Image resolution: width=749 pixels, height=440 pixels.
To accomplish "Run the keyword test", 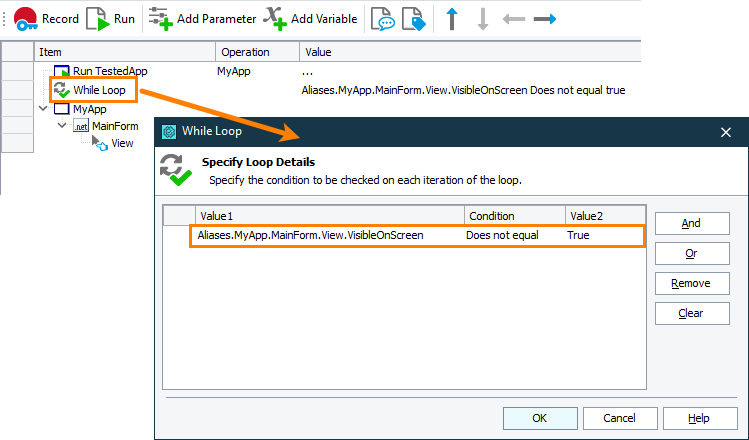I will [111, 19].
